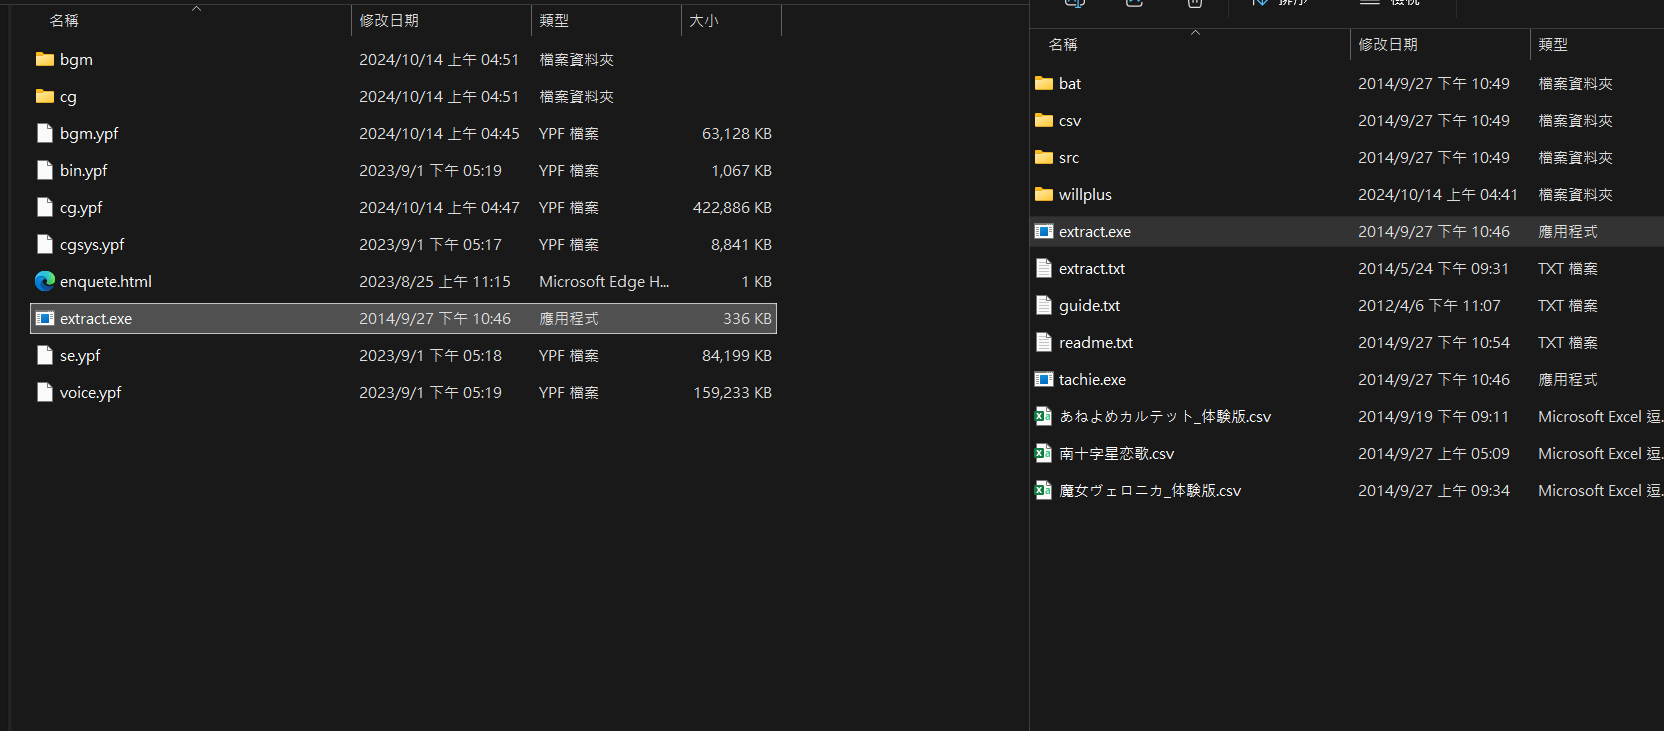
Task: Select the cgsys.ypf file icon
Action: [44, 244]
